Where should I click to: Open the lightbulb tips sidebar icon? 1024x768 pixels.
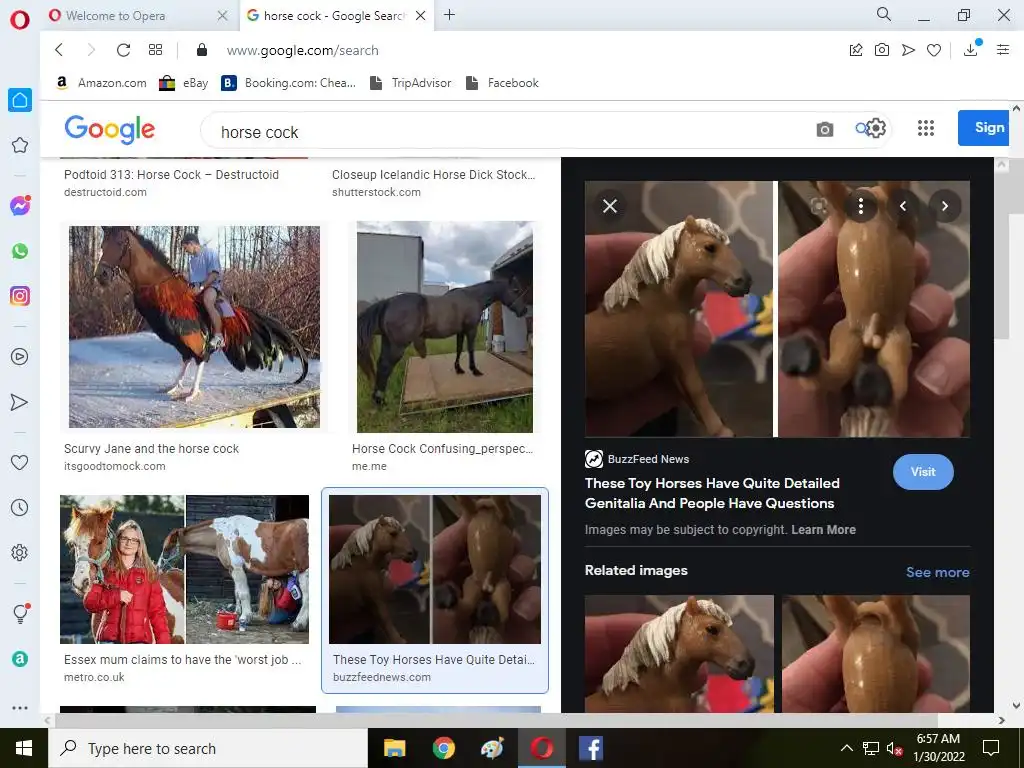20,614
